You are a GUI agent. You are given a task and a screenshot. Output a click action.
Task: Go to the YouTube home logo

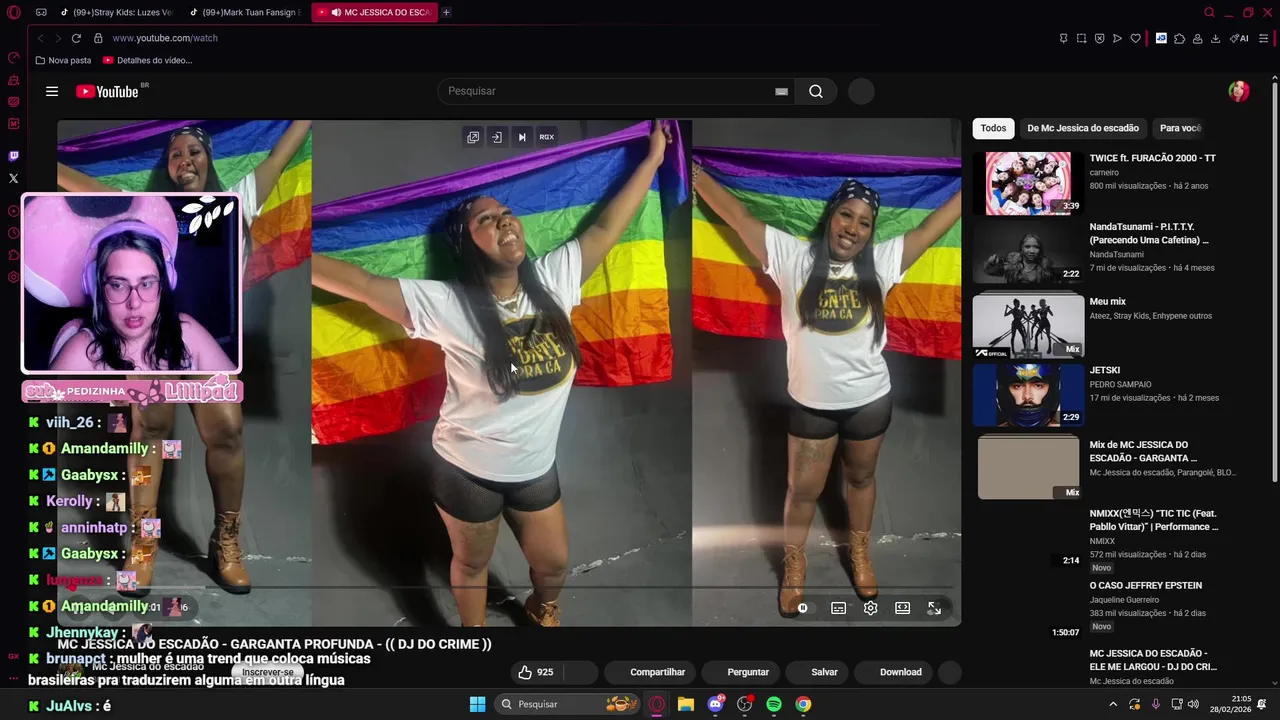click(108, 91)
